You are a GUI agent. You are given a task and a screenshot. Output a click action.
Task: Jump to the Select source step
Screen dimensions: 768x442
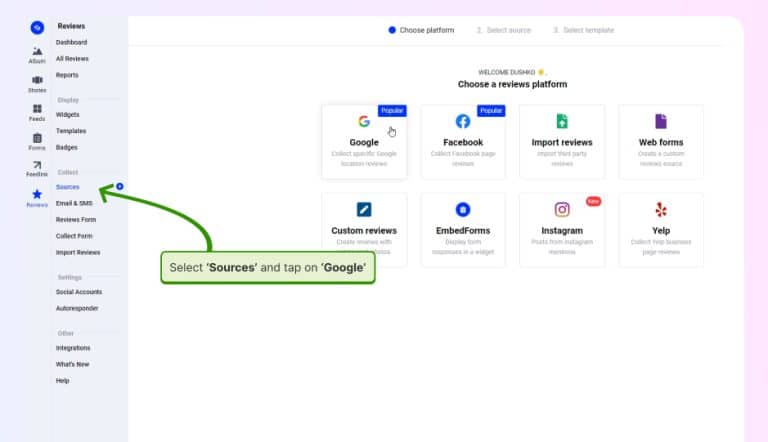(x=503, y=30)
